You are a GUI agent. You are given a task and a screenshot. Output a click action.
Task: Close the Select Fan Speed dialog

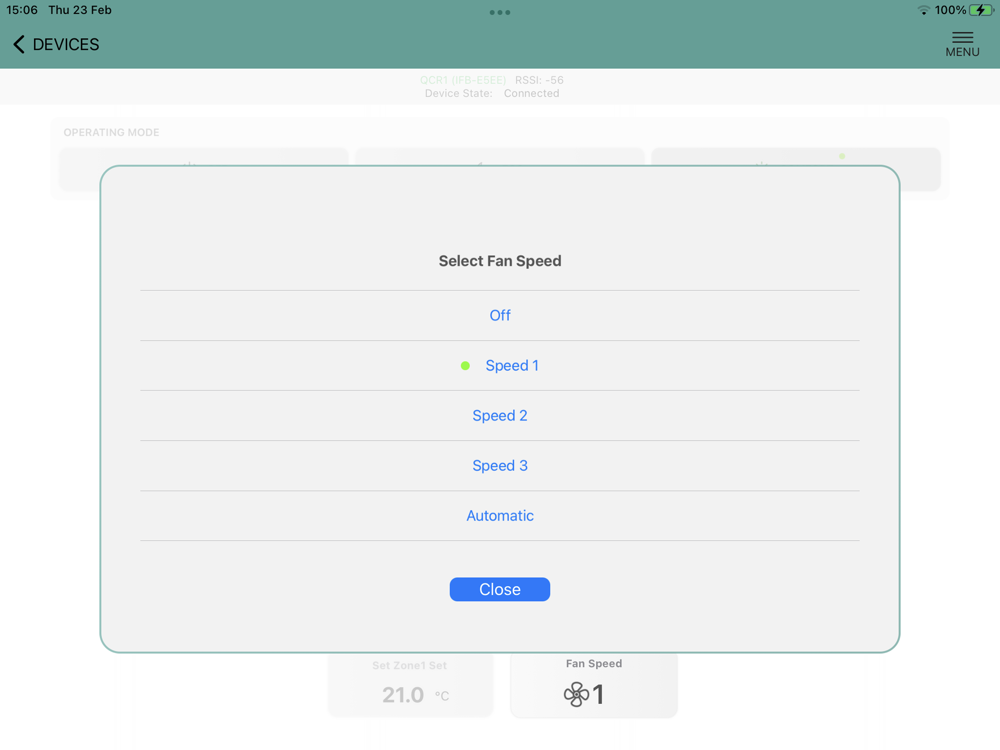(x=500, y=589)
